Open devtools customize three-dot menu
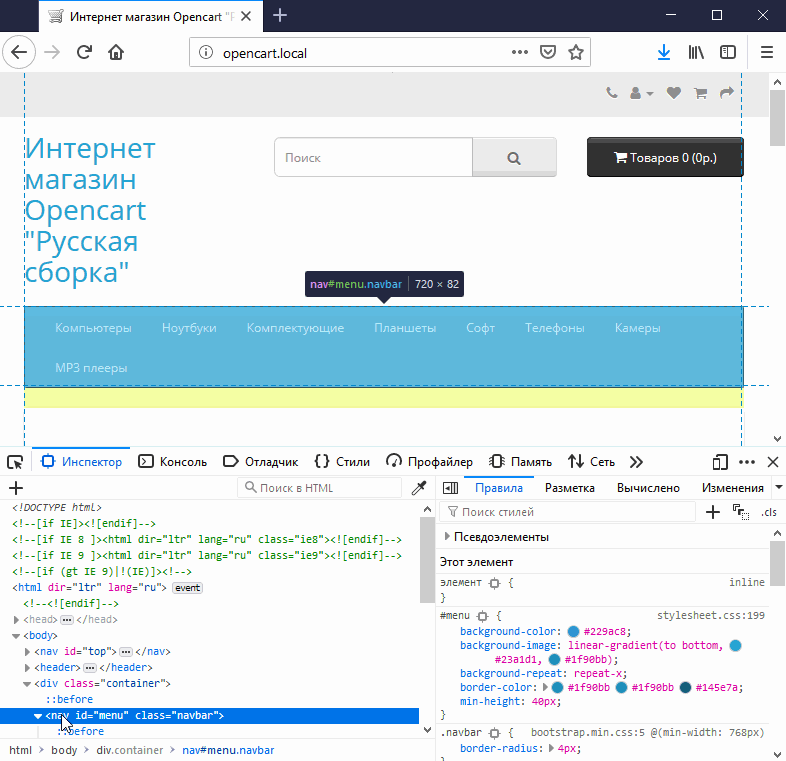Screen dimensions: 786x761 [x=747, y=462]
